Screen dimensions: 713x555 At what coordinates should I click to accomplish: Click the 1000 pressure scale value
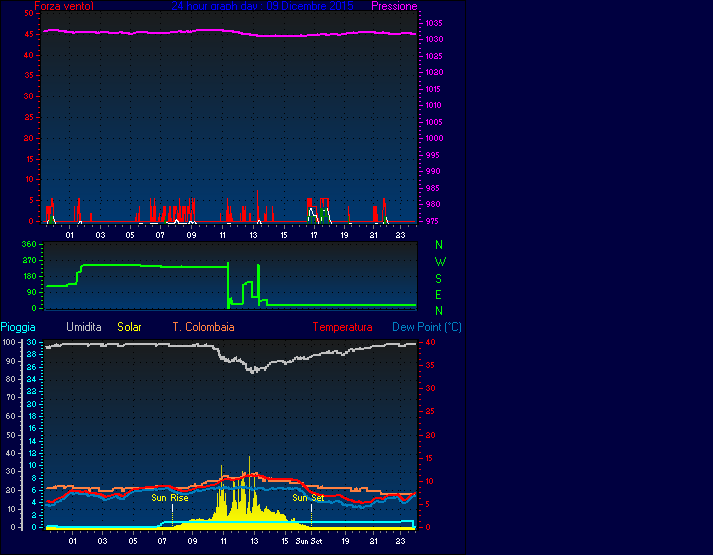pyautogui.click(x=434, y=138)
